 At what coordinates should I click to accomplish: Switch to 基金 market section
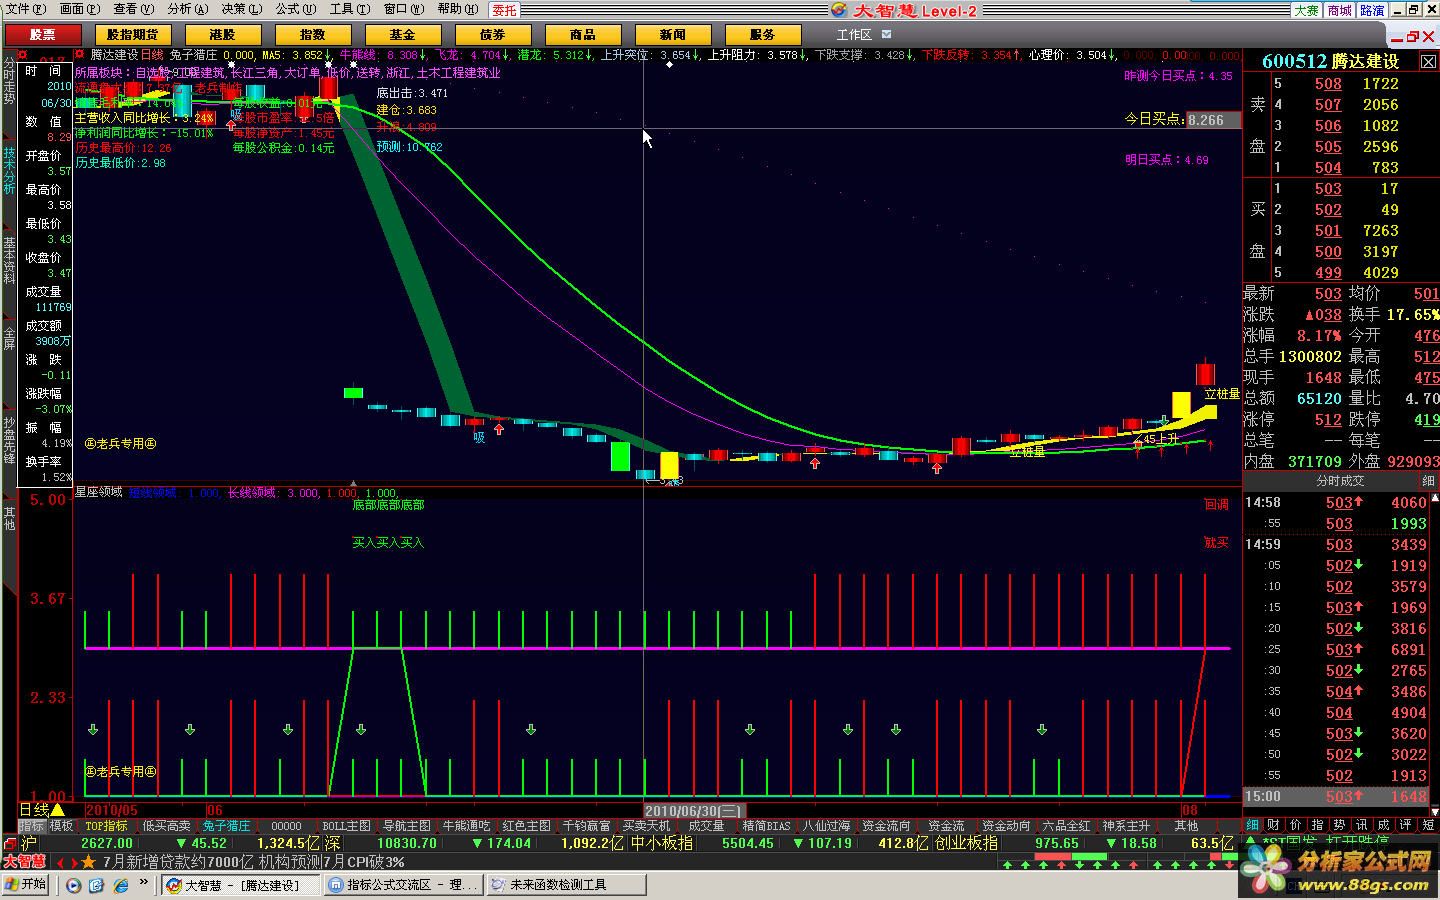tap(403, 34)
